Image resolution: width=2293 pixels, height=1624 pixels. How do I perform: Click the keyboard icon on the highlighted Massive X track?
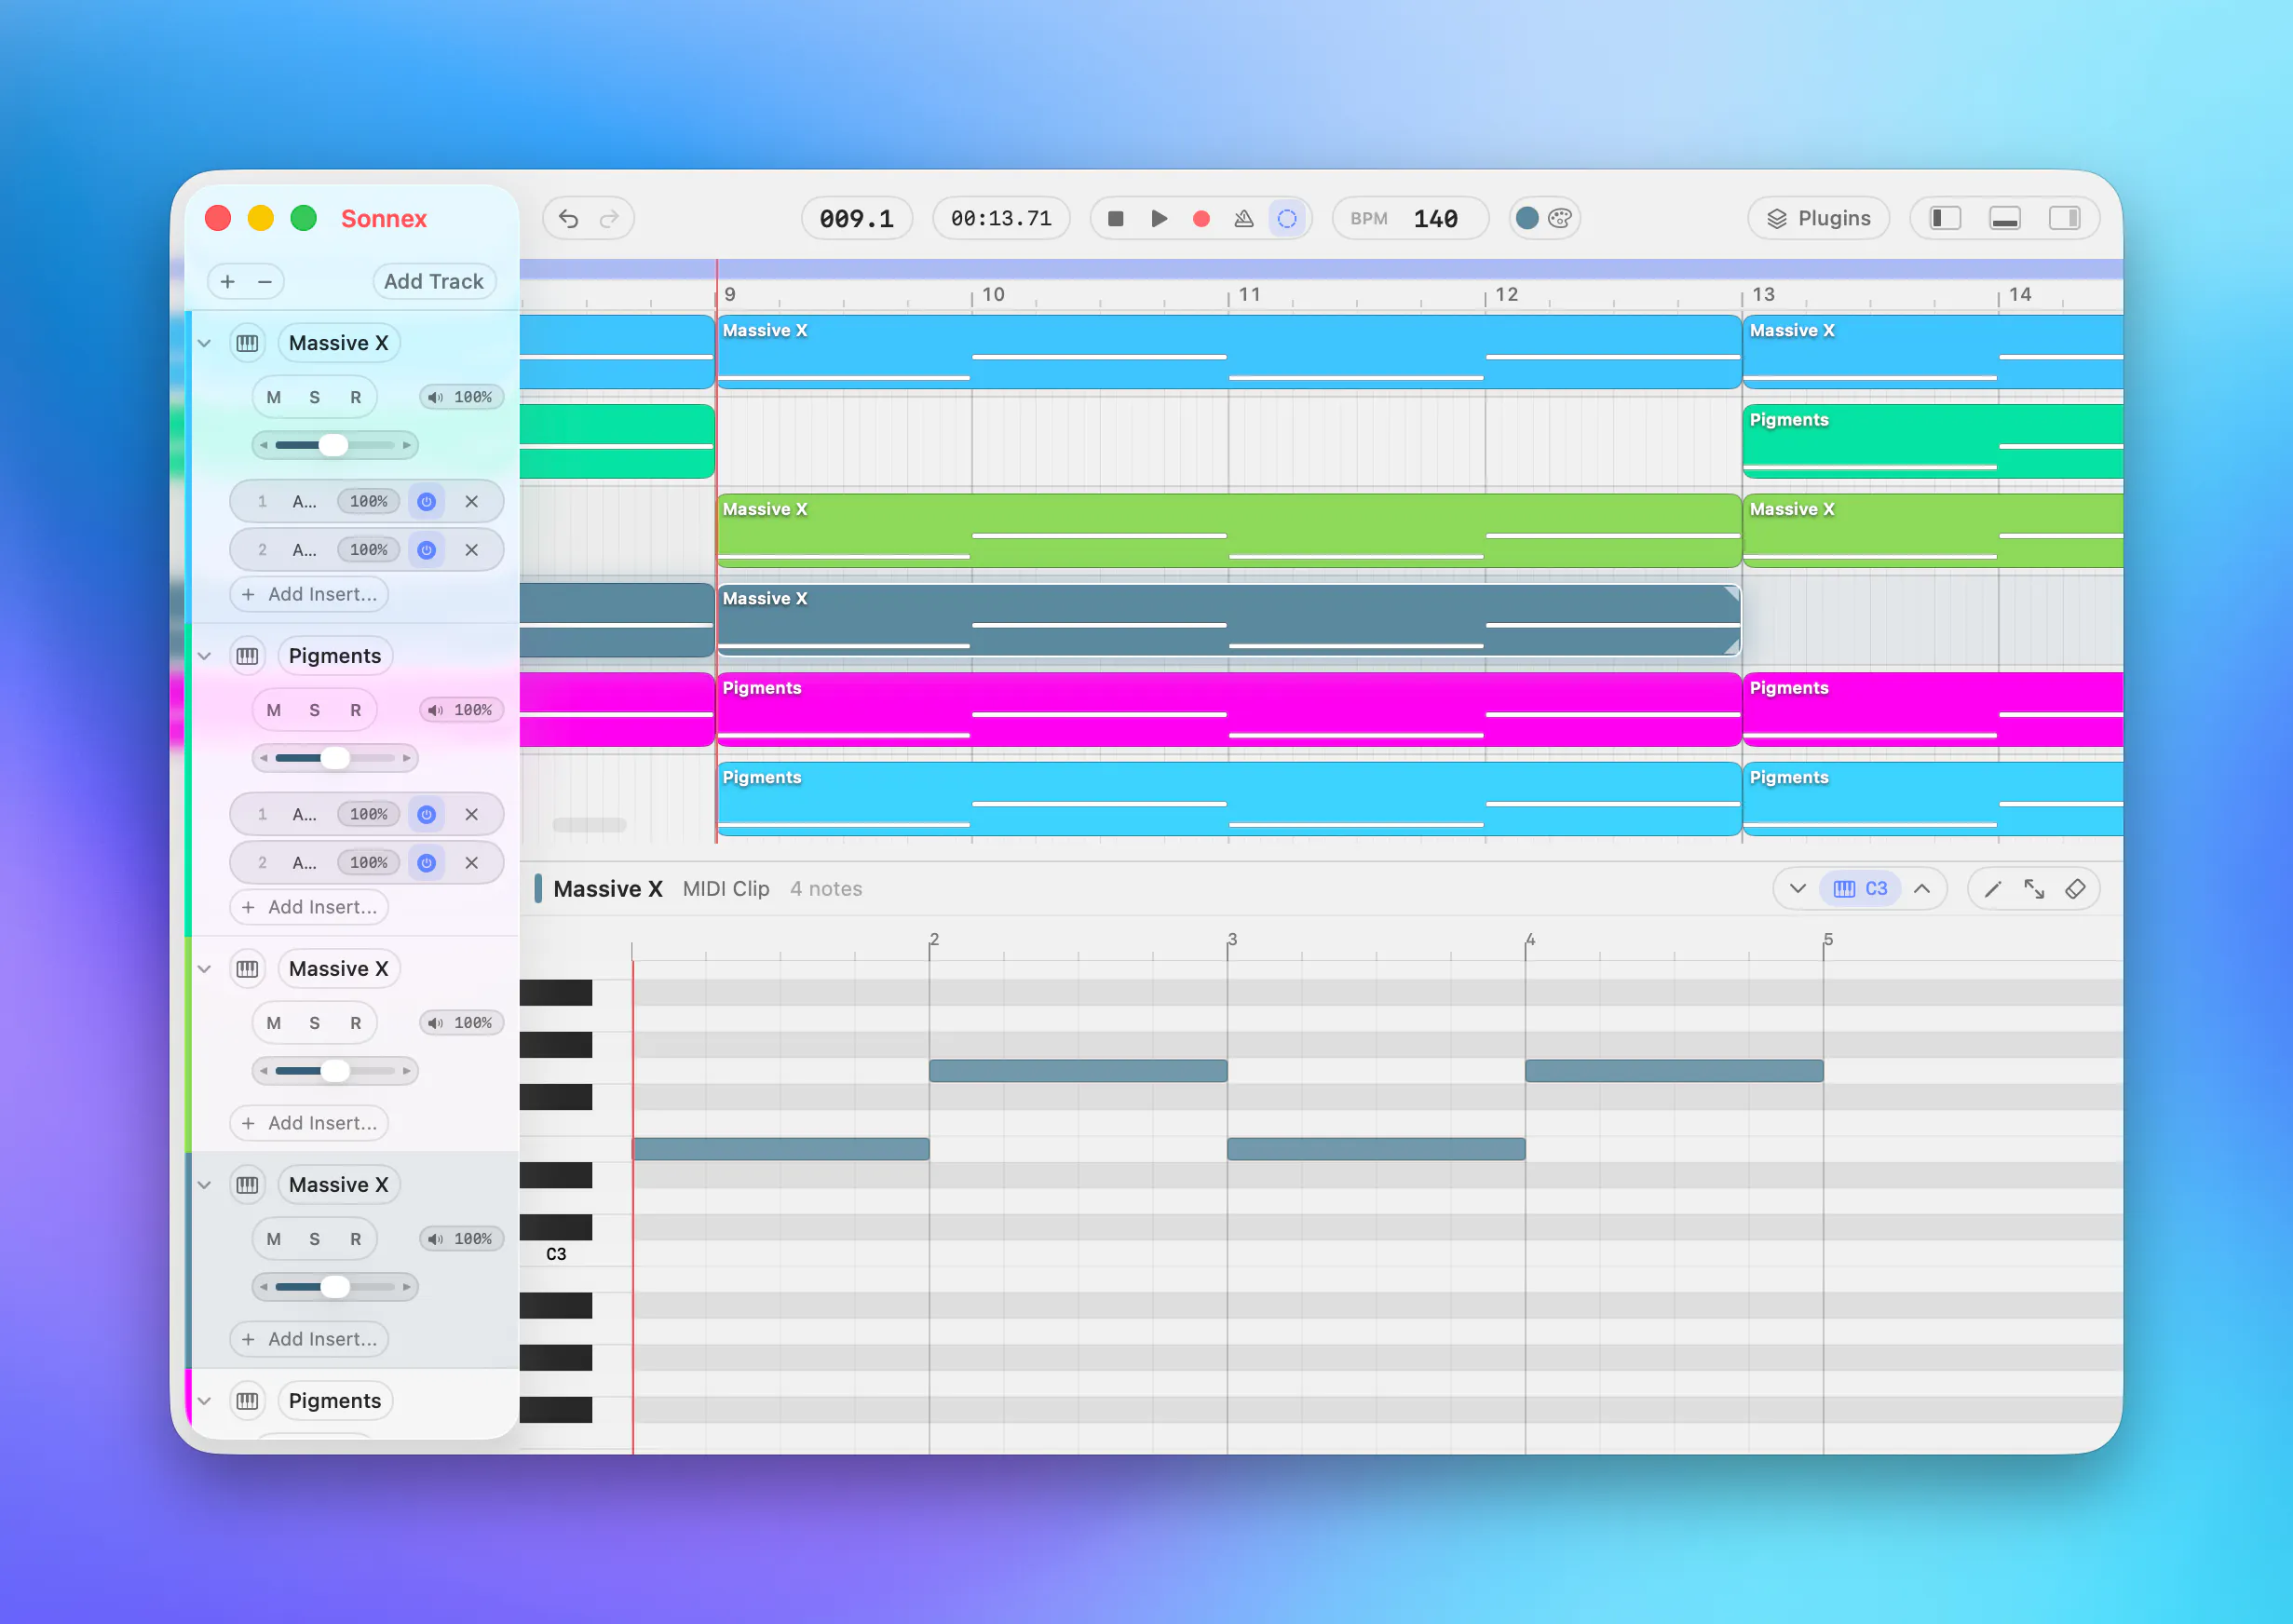(x=247, y=1186)
